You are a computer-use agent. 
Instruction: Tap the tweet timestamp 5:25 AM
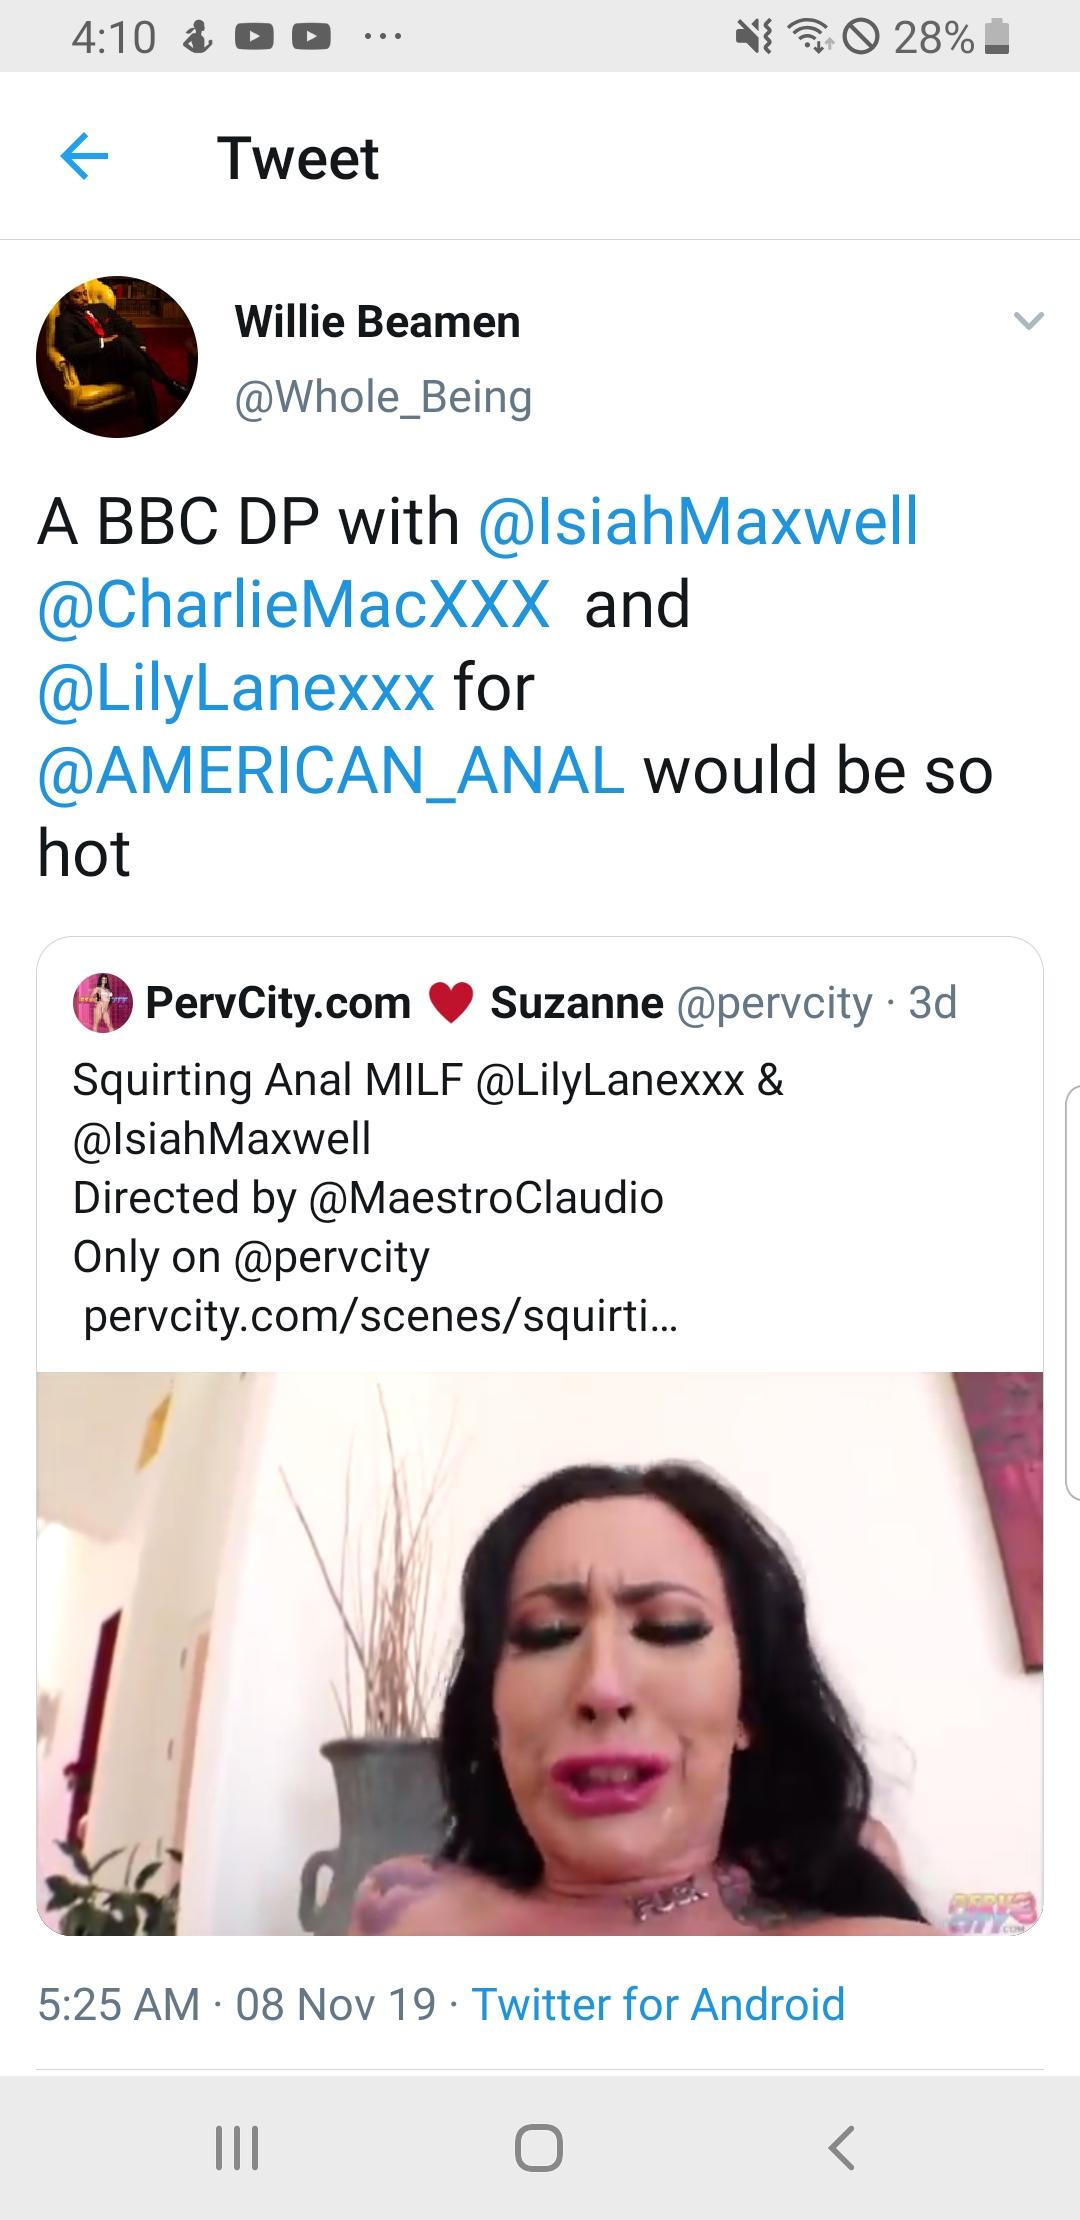[119, 2004]
